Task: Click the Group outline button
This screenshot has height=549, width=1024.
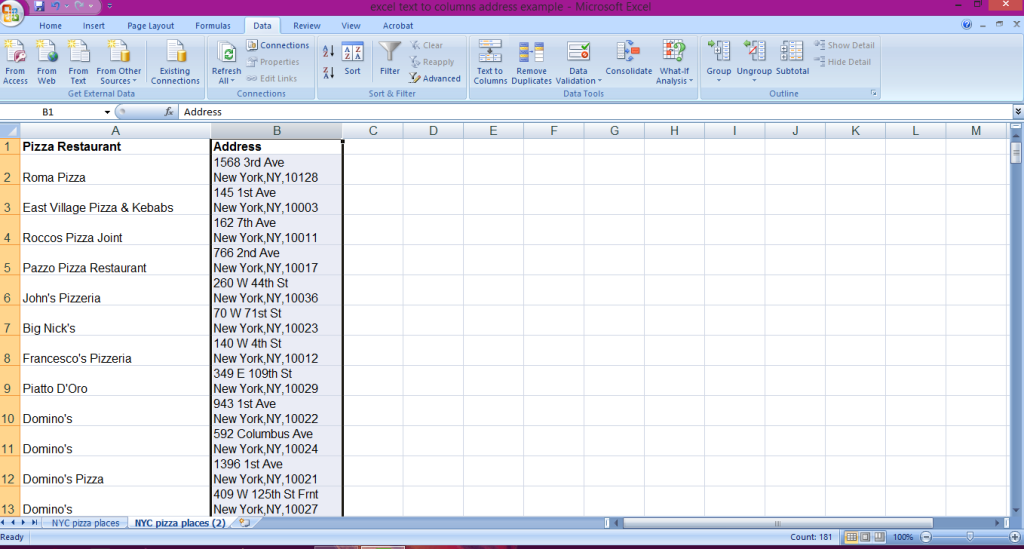Action: point(718,61)
